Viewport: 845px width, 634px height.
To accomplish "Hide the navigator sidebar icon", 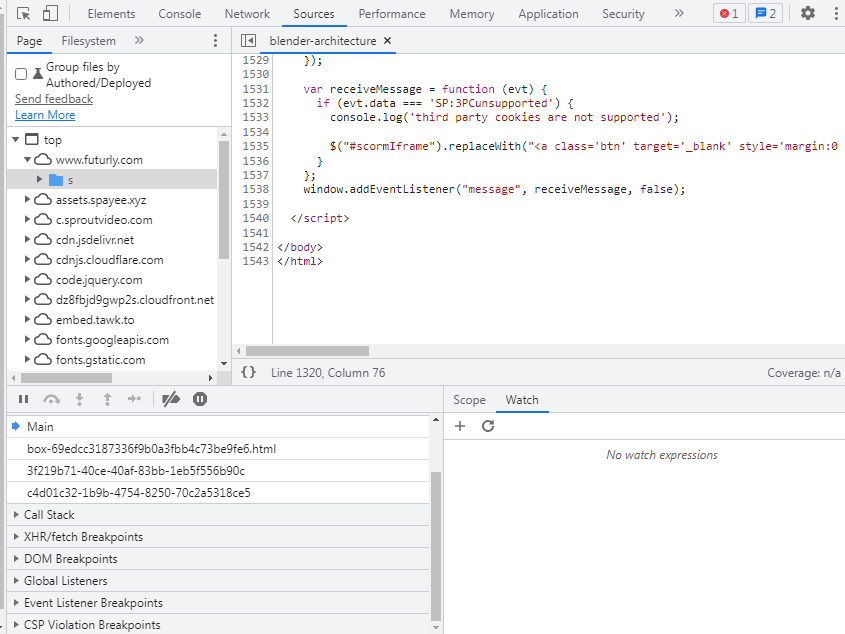I will point(248,41).
